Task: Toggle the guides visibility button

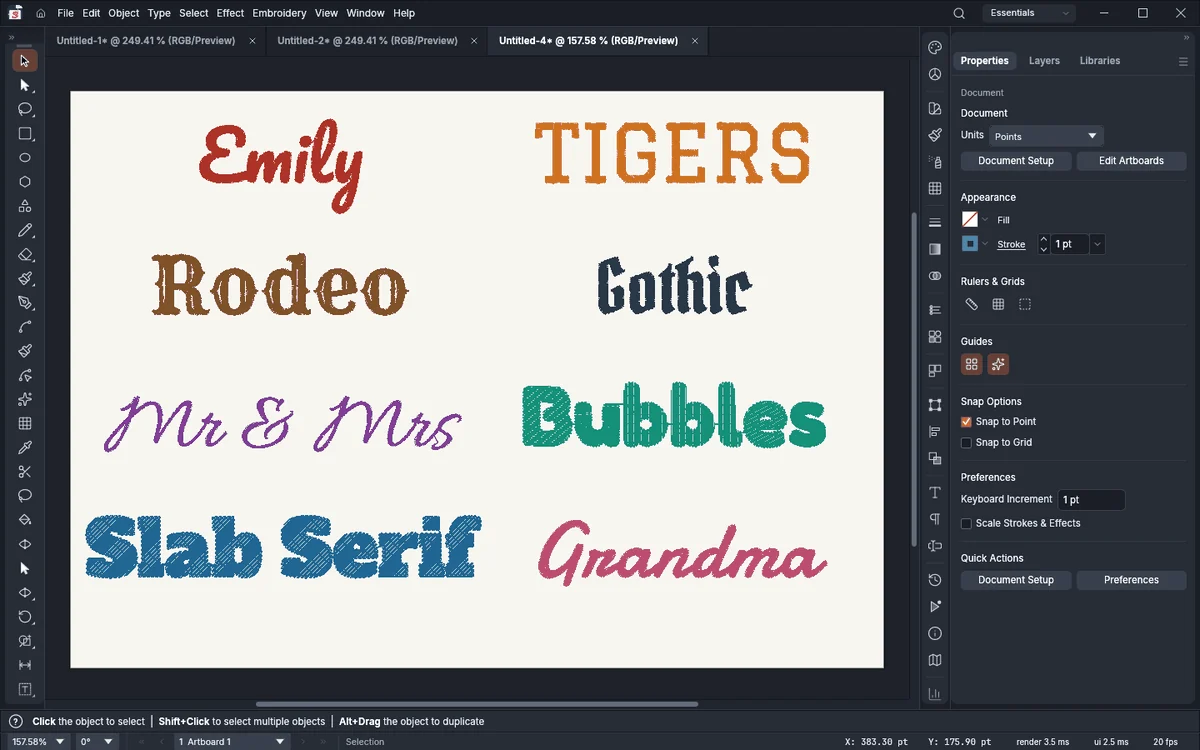Action: coord(971,365)
